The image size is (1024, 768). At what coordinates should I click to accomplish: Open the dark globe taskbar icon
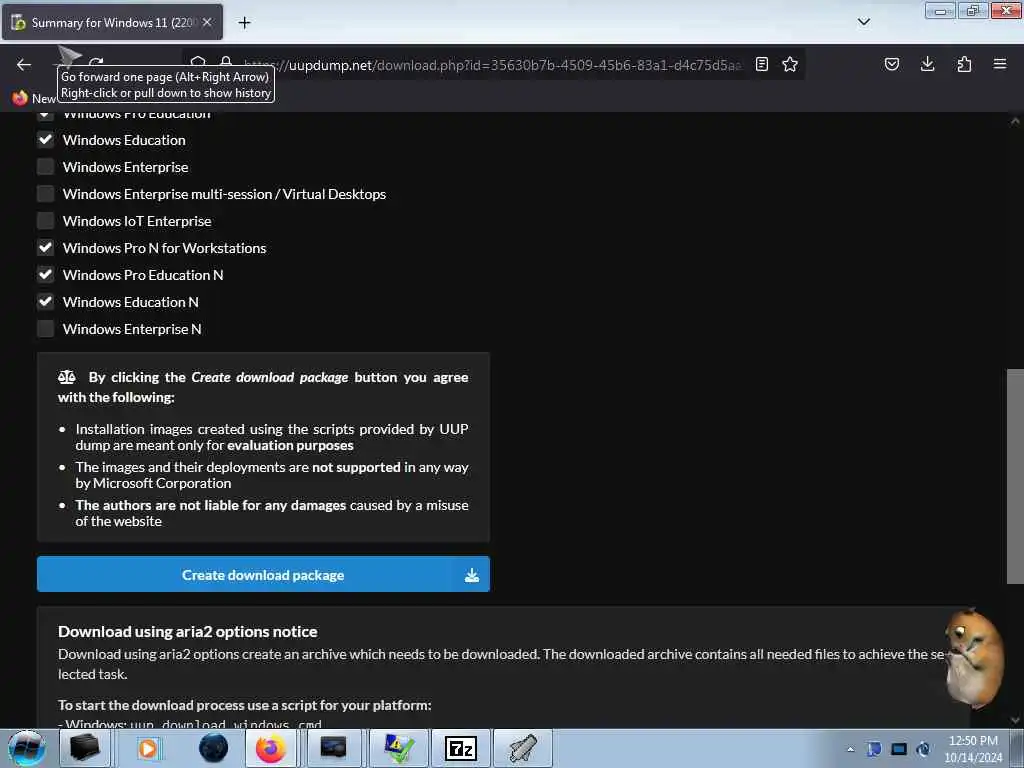coord(214,748)
